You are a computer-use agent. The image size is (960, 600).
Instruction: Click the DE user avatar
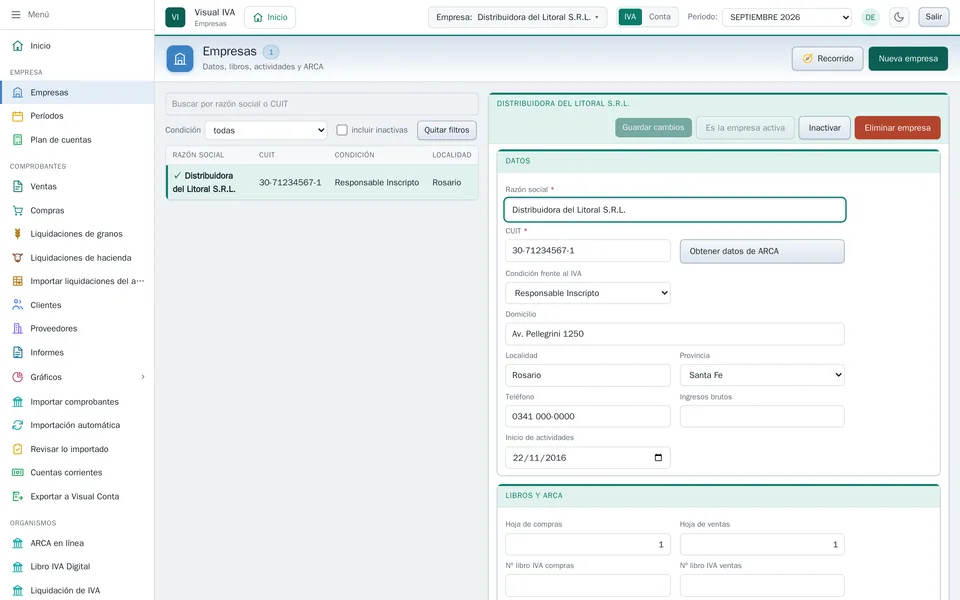(x=870, y=17)
